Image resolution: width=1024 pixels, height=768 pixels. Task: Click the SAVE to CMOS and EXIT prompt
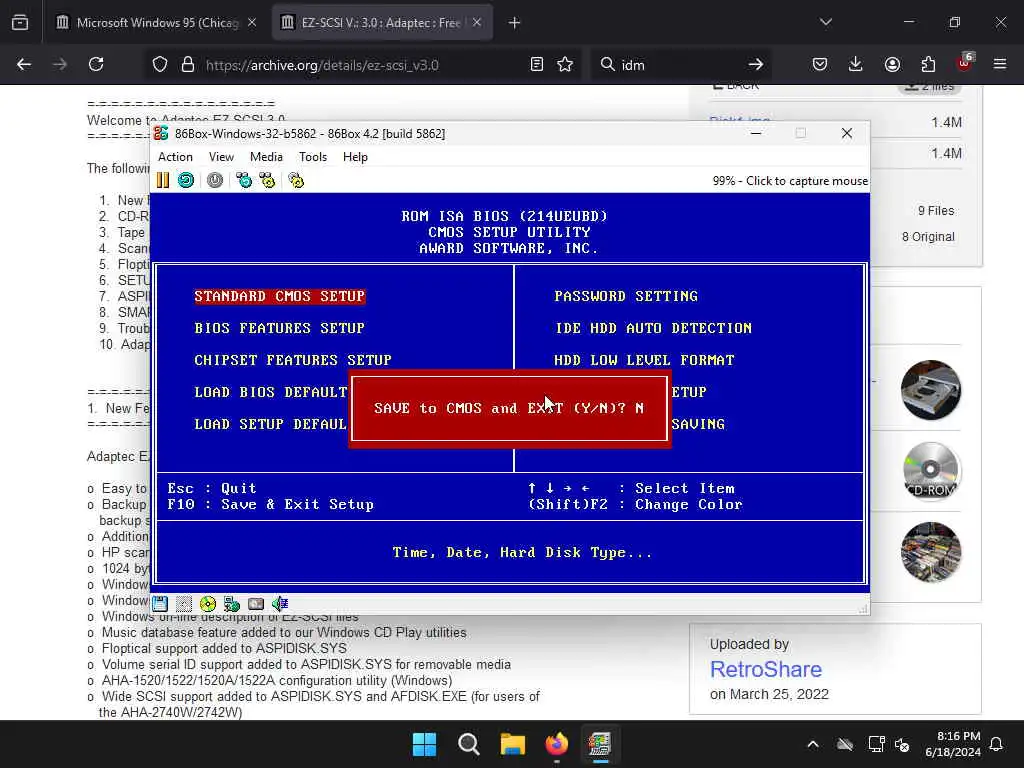click(509, 408)
